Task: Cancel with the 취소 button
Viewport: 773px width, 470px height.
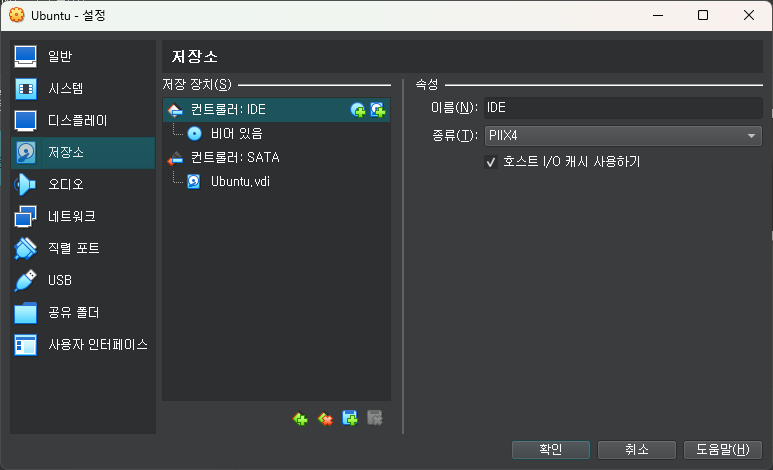Action: [x=636, y=450]
